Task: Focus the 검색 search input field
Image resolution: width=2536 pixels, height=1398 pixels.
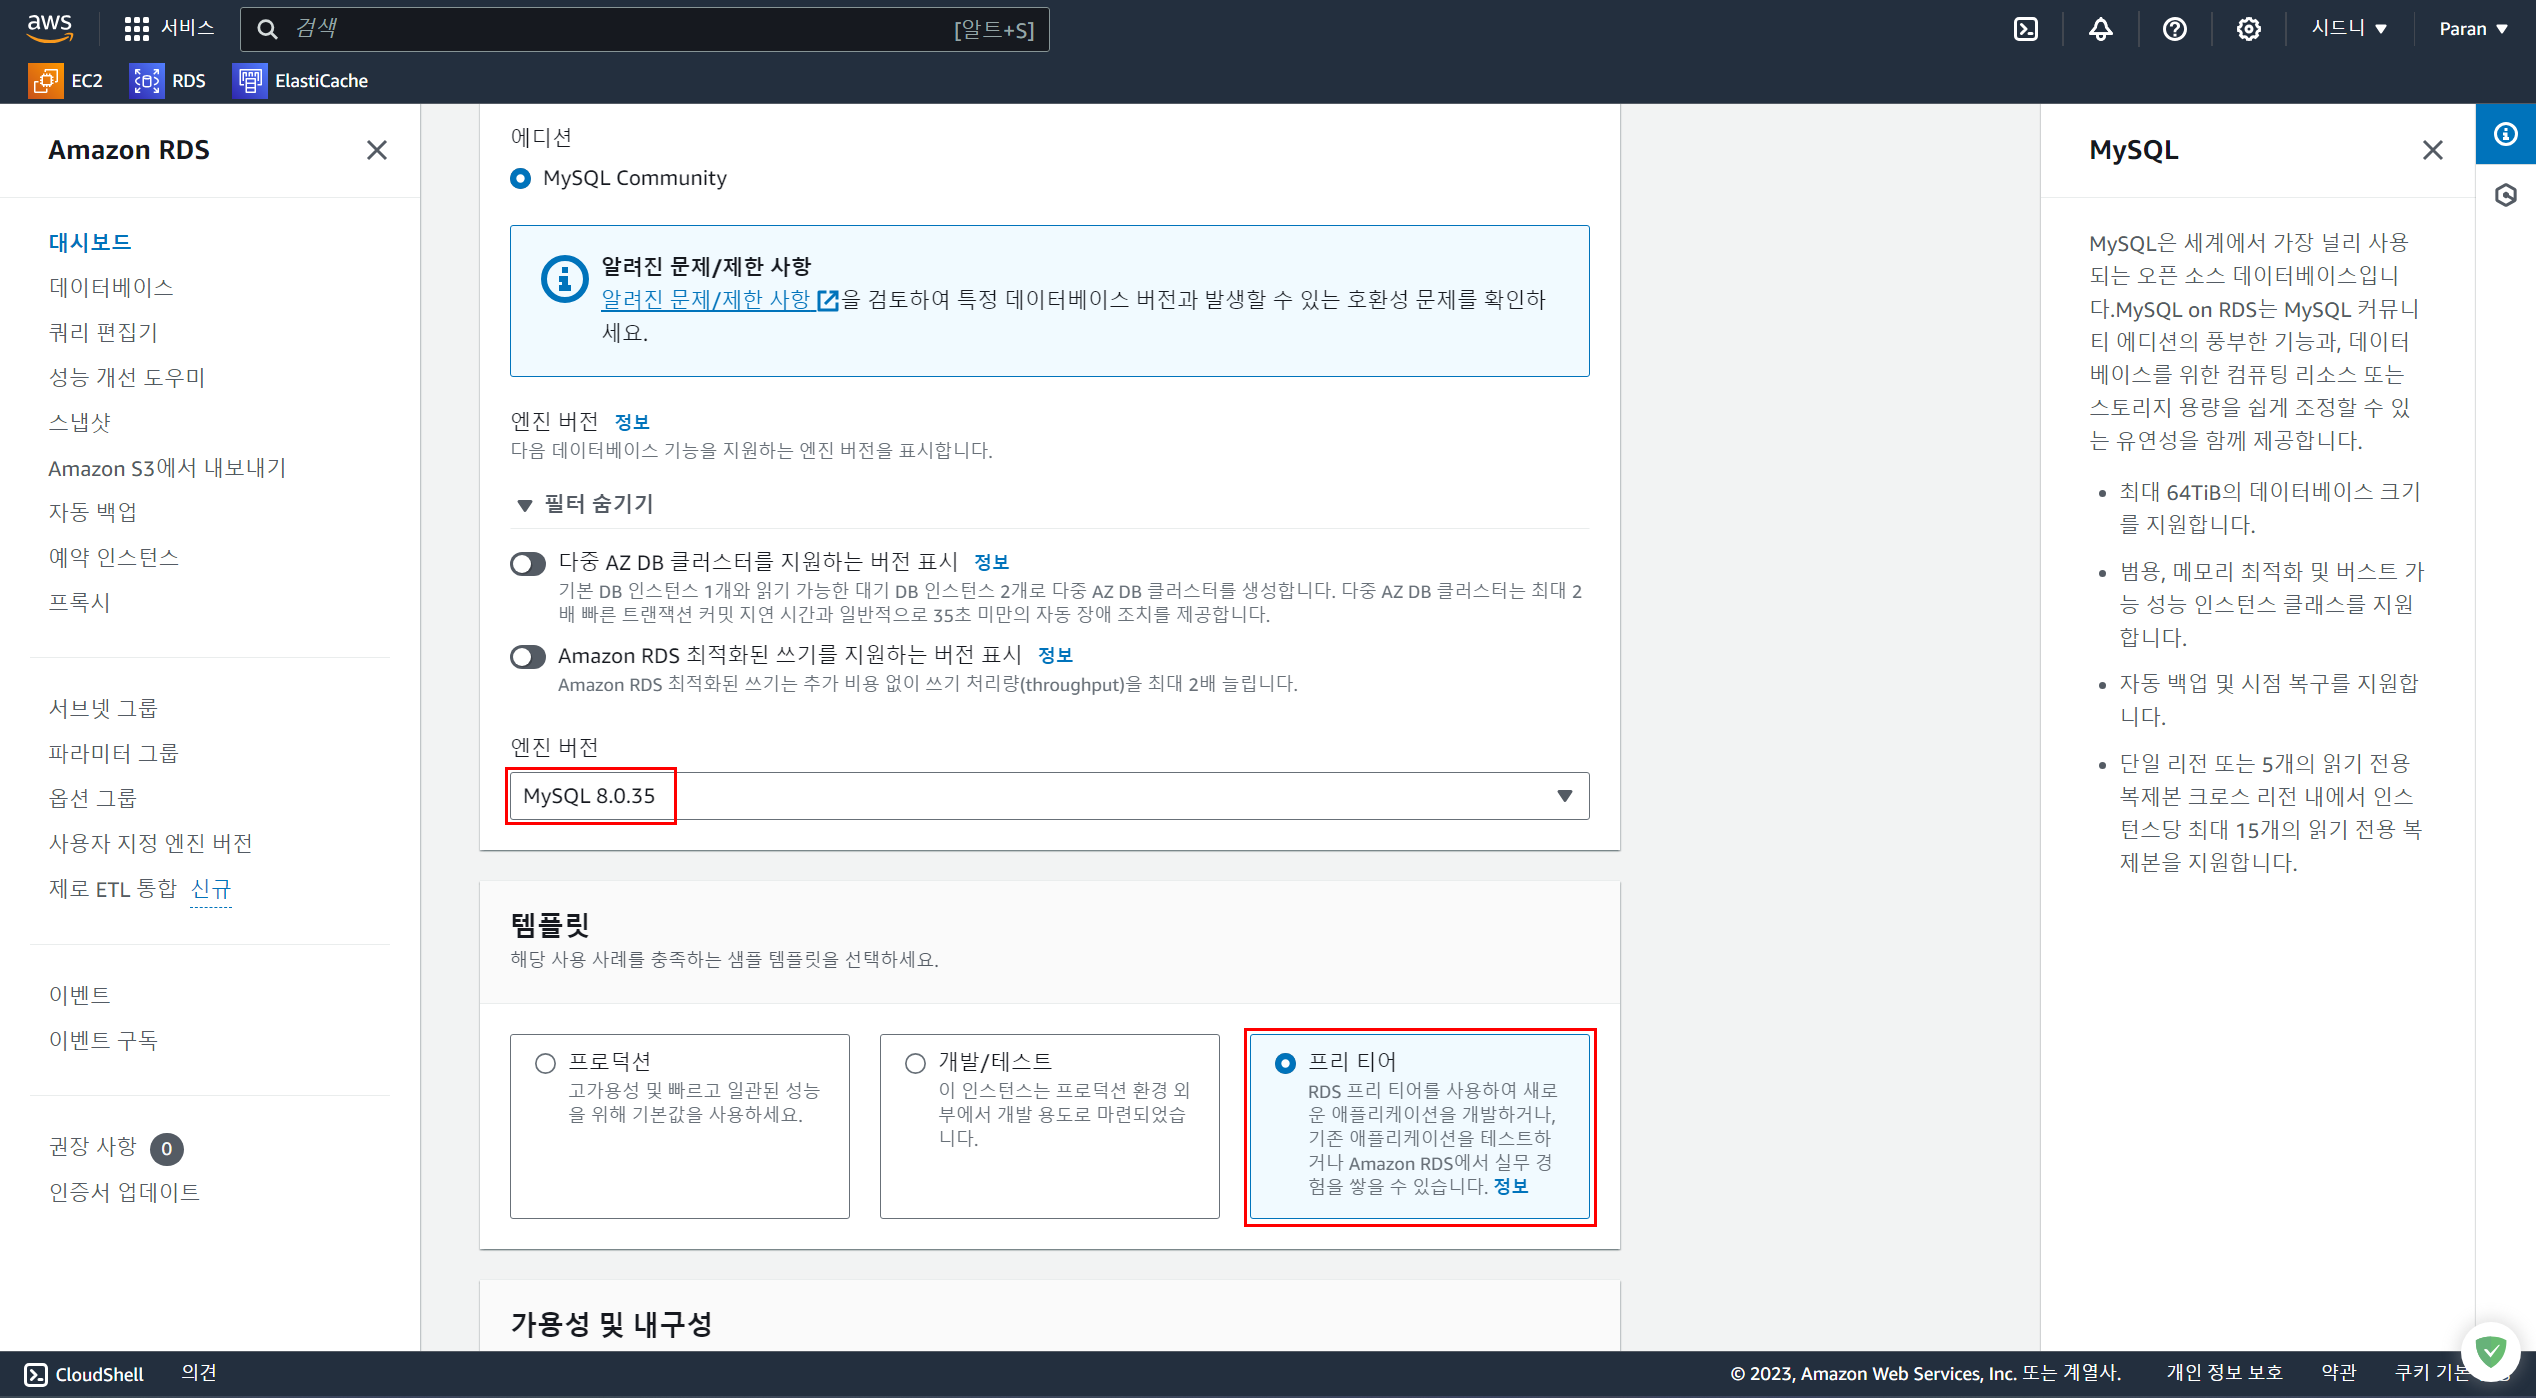Action: pyautogui.click(x=645, y=29)
